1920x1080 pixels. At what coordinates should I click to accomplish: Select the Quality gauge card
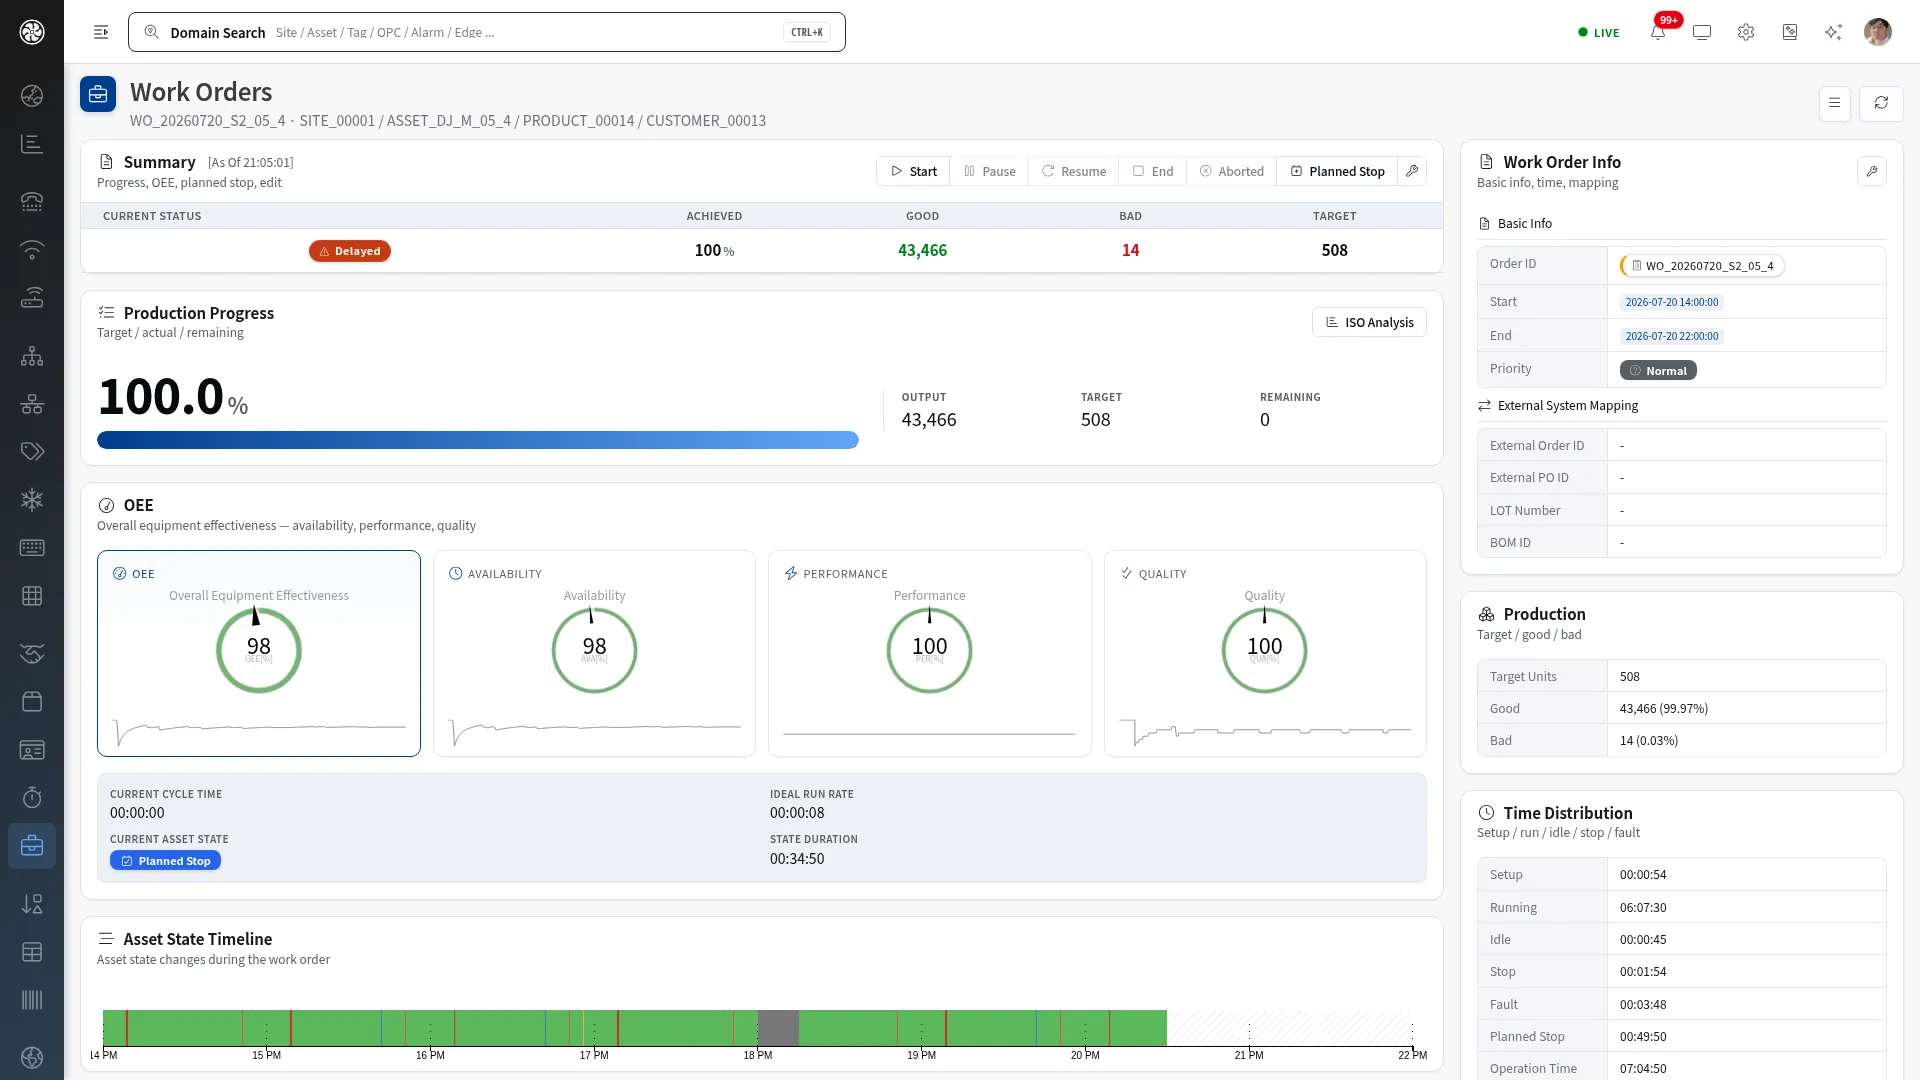pyautogui.click(x=1265, y=653)
